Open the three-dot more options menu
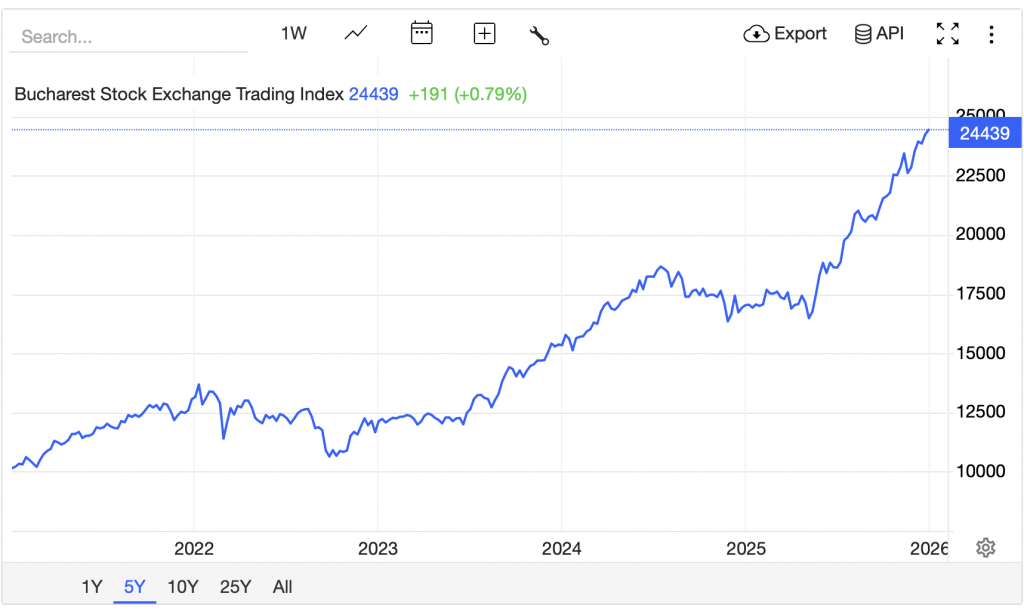Screen dimensions: 1024x612 pyautogui.click(x=991, y=35)
